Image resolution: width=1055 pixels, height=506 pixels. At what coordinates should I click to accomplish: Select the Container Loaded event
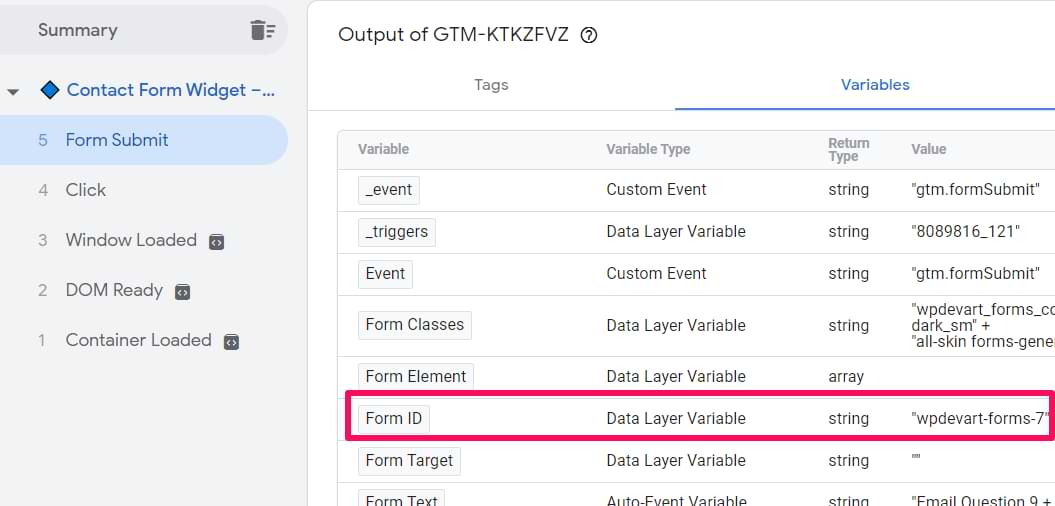point(138,340)
